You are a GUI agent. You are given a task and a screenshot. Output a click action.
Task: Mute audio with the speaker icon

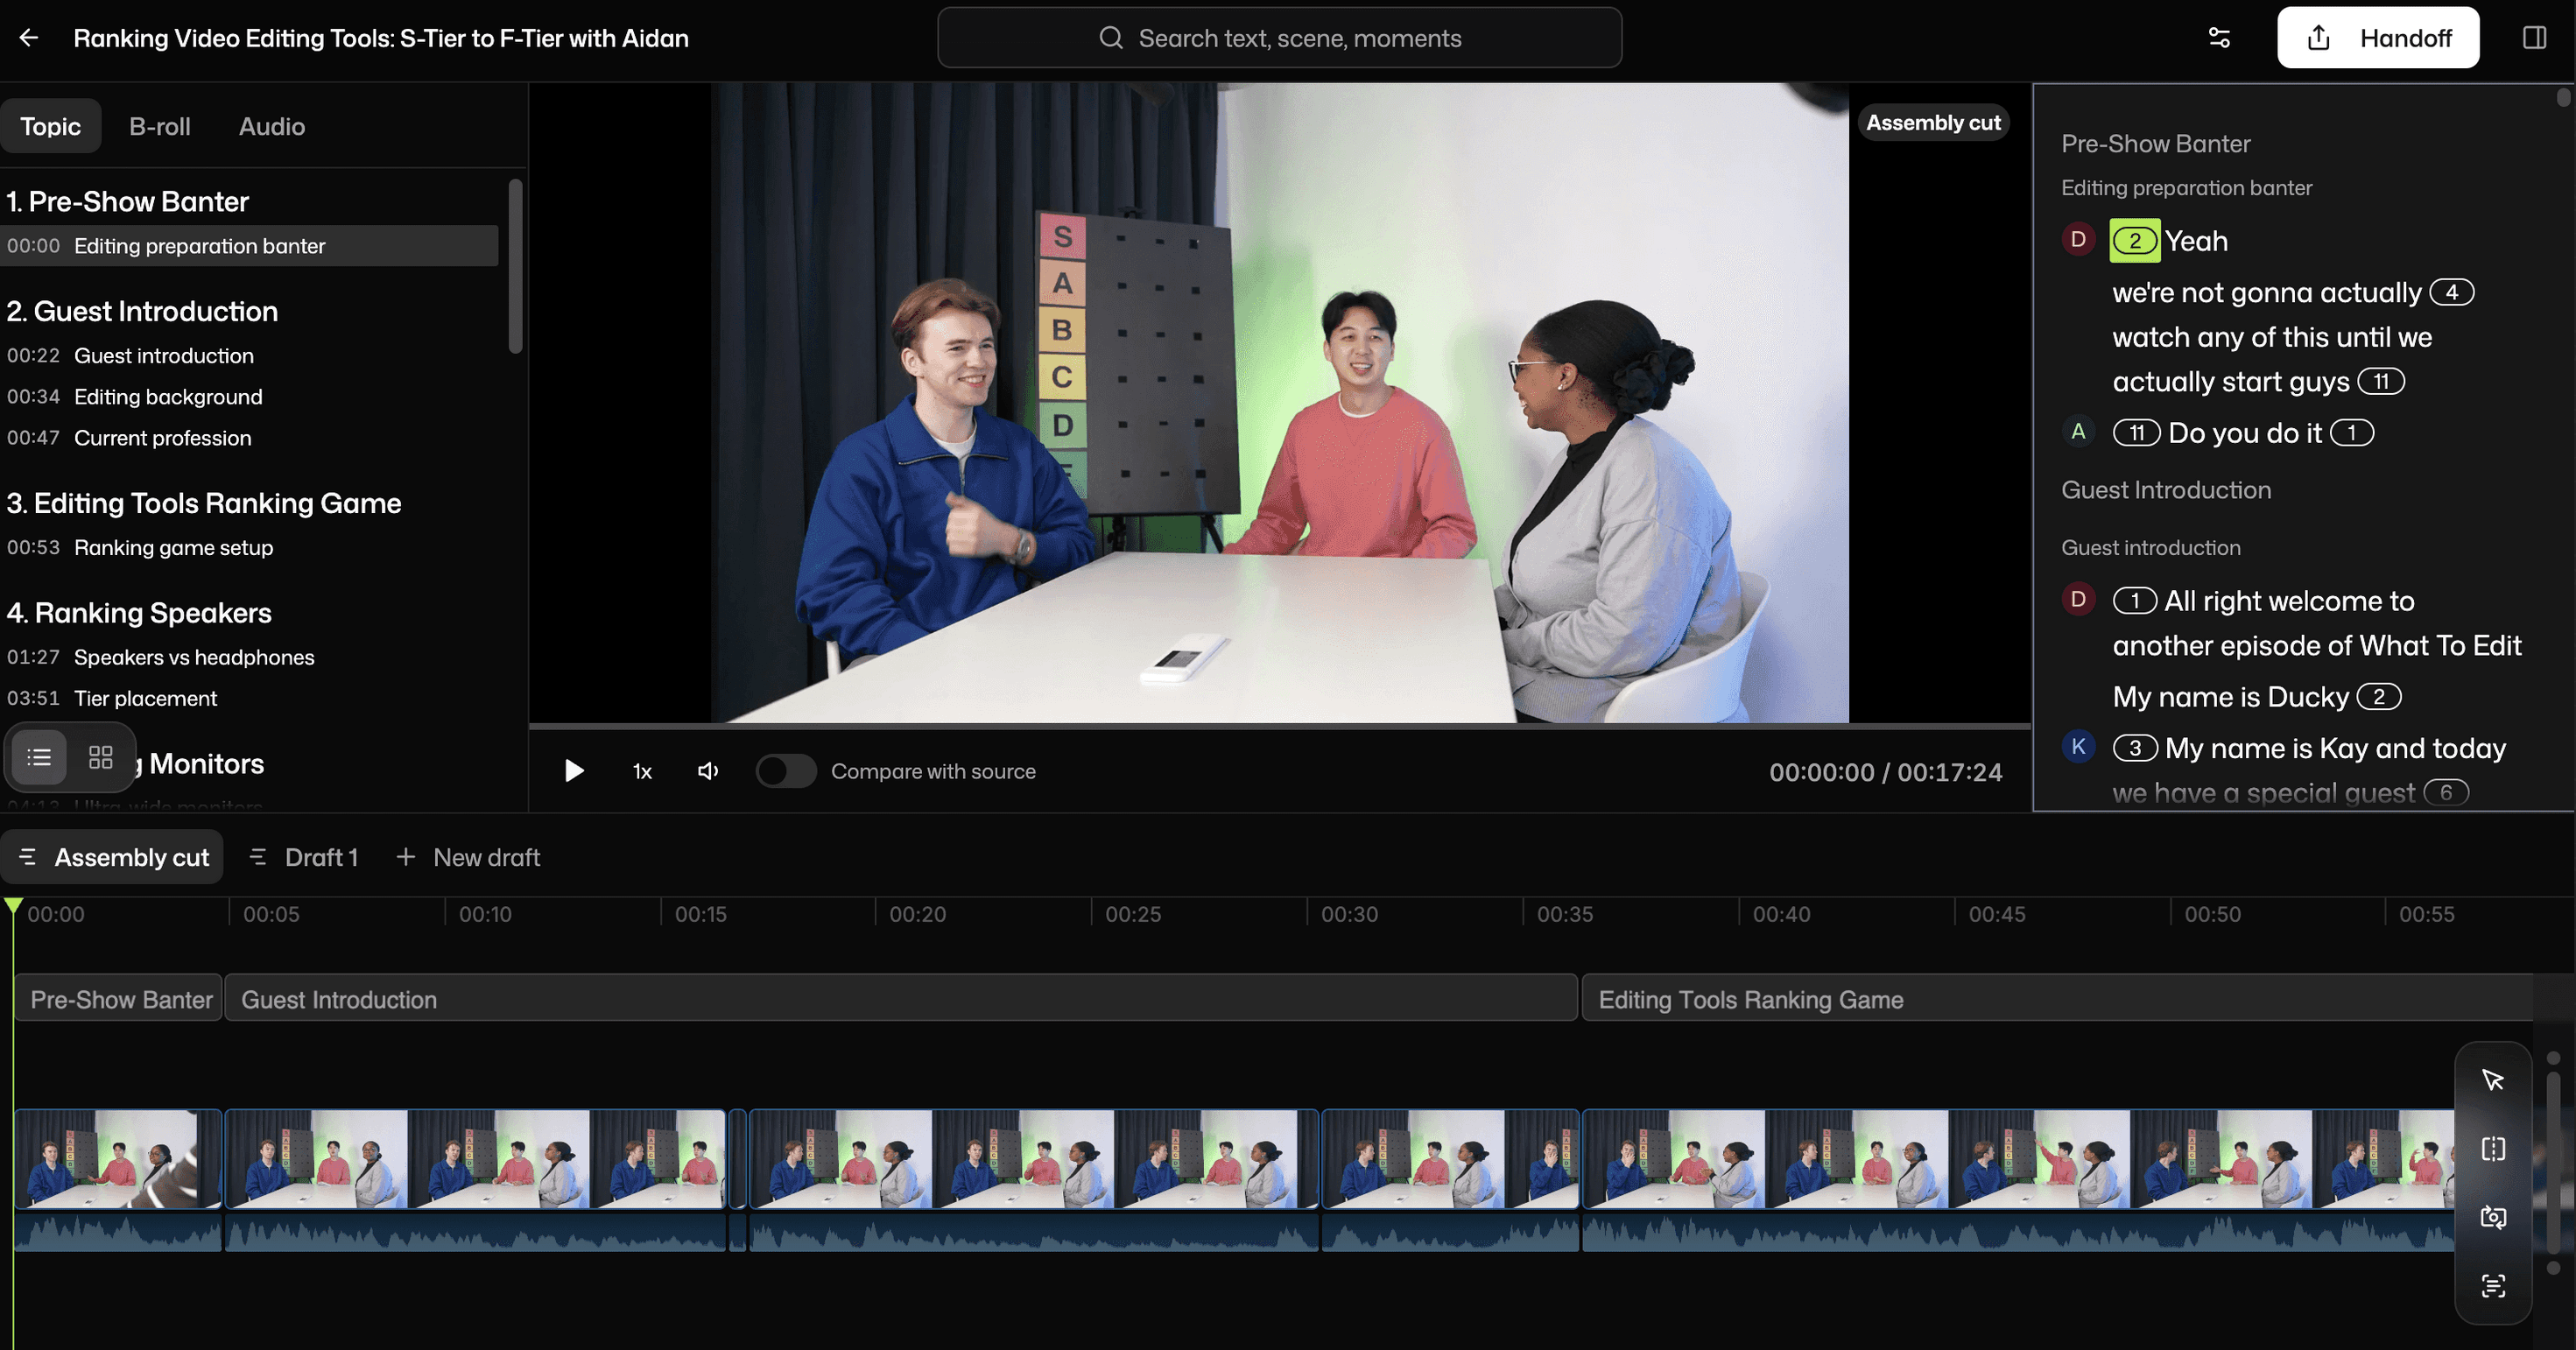coord(708,771)
